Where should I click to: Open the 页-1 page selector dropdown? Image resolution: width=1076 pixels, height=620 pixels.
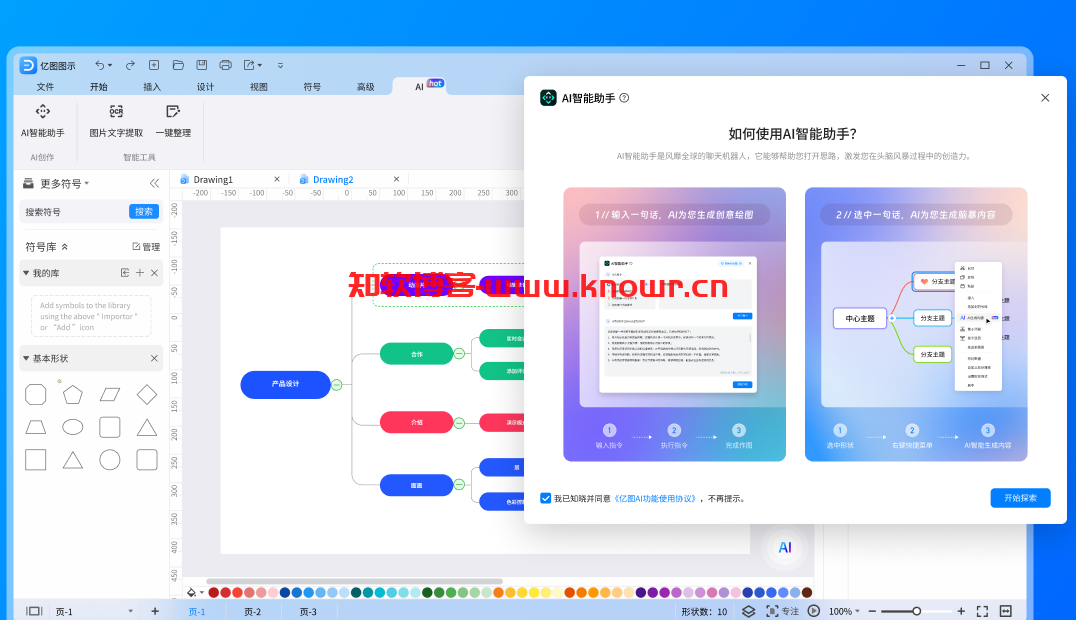coord(130,611)
